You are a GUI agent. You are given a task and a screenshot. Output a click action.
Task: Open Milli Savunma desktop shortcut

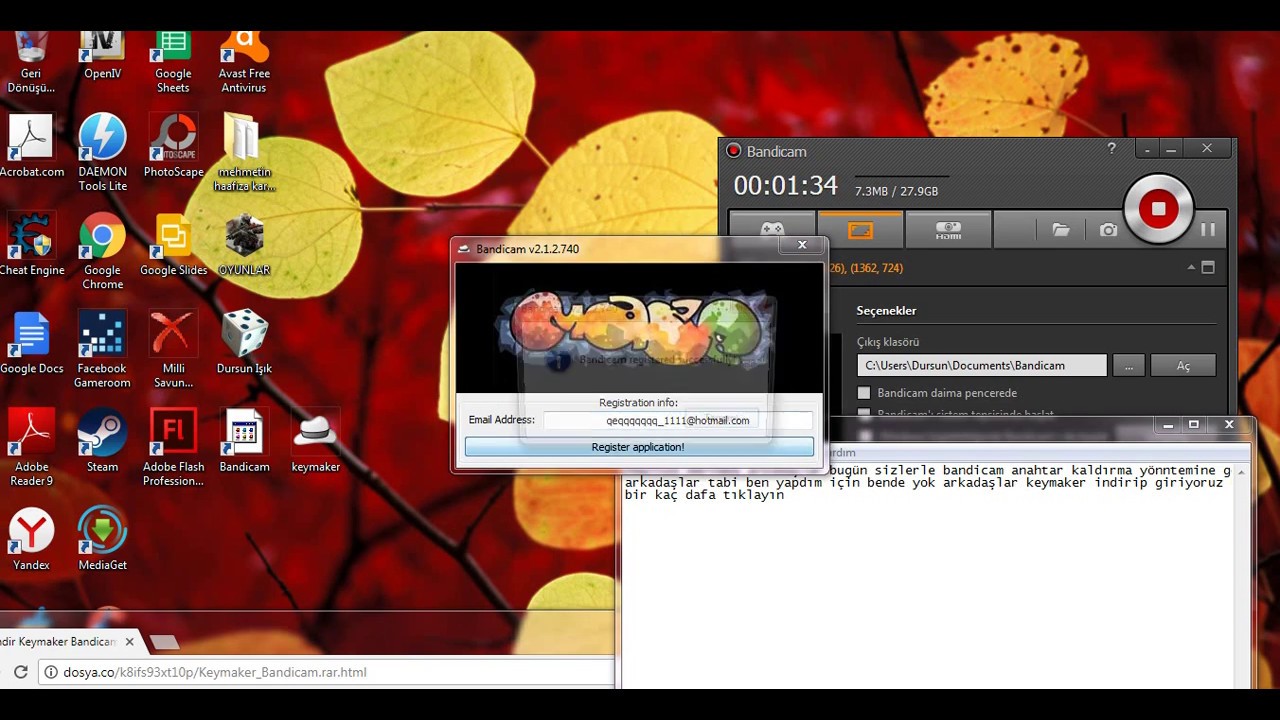tap(173, 349)
